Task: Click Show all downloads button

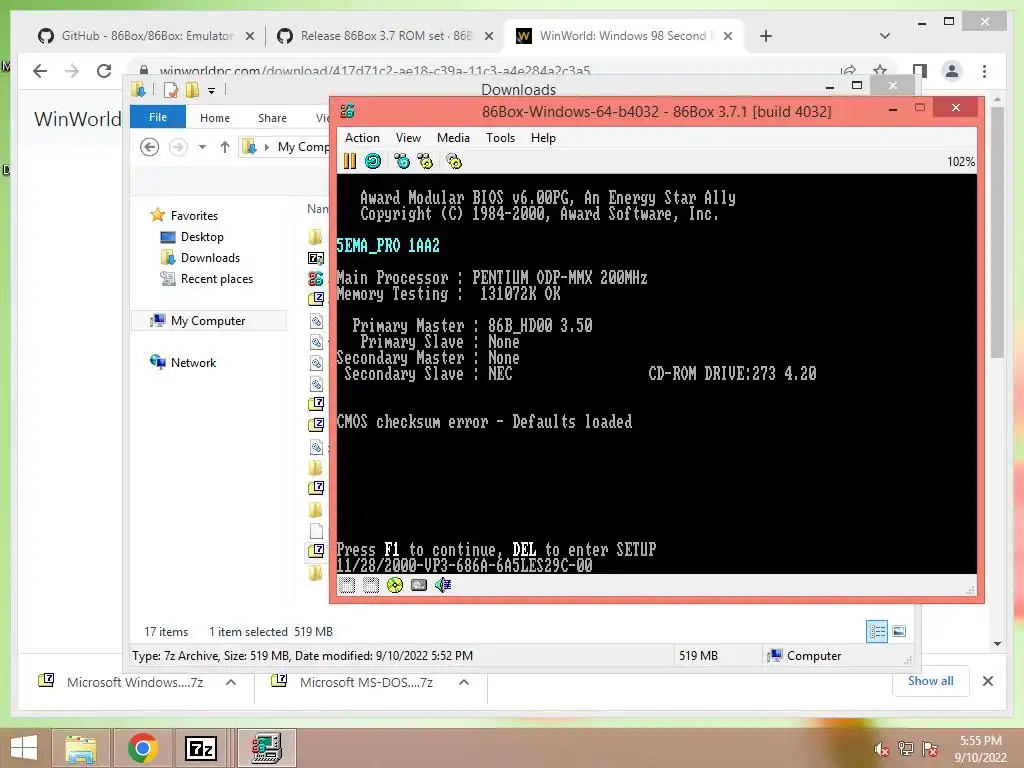Action: tap(931, 681)
